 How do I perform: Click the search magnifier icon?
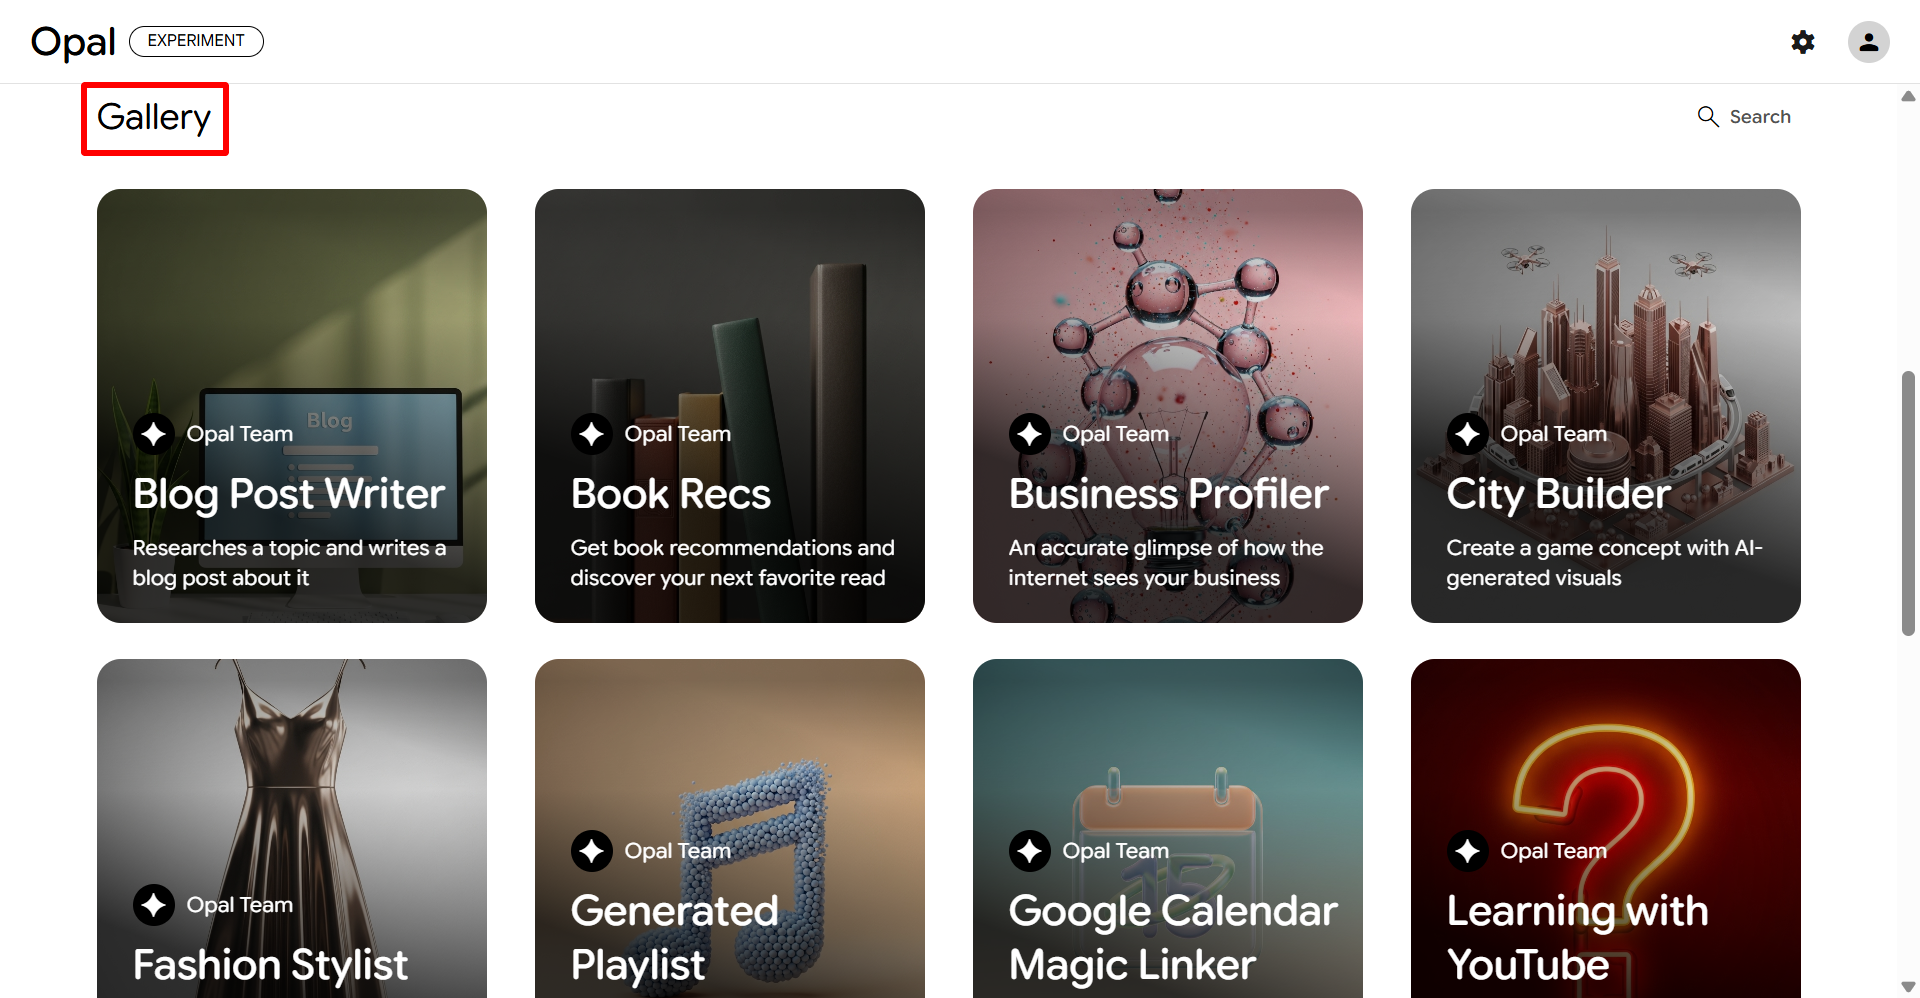click(1707, 117)
